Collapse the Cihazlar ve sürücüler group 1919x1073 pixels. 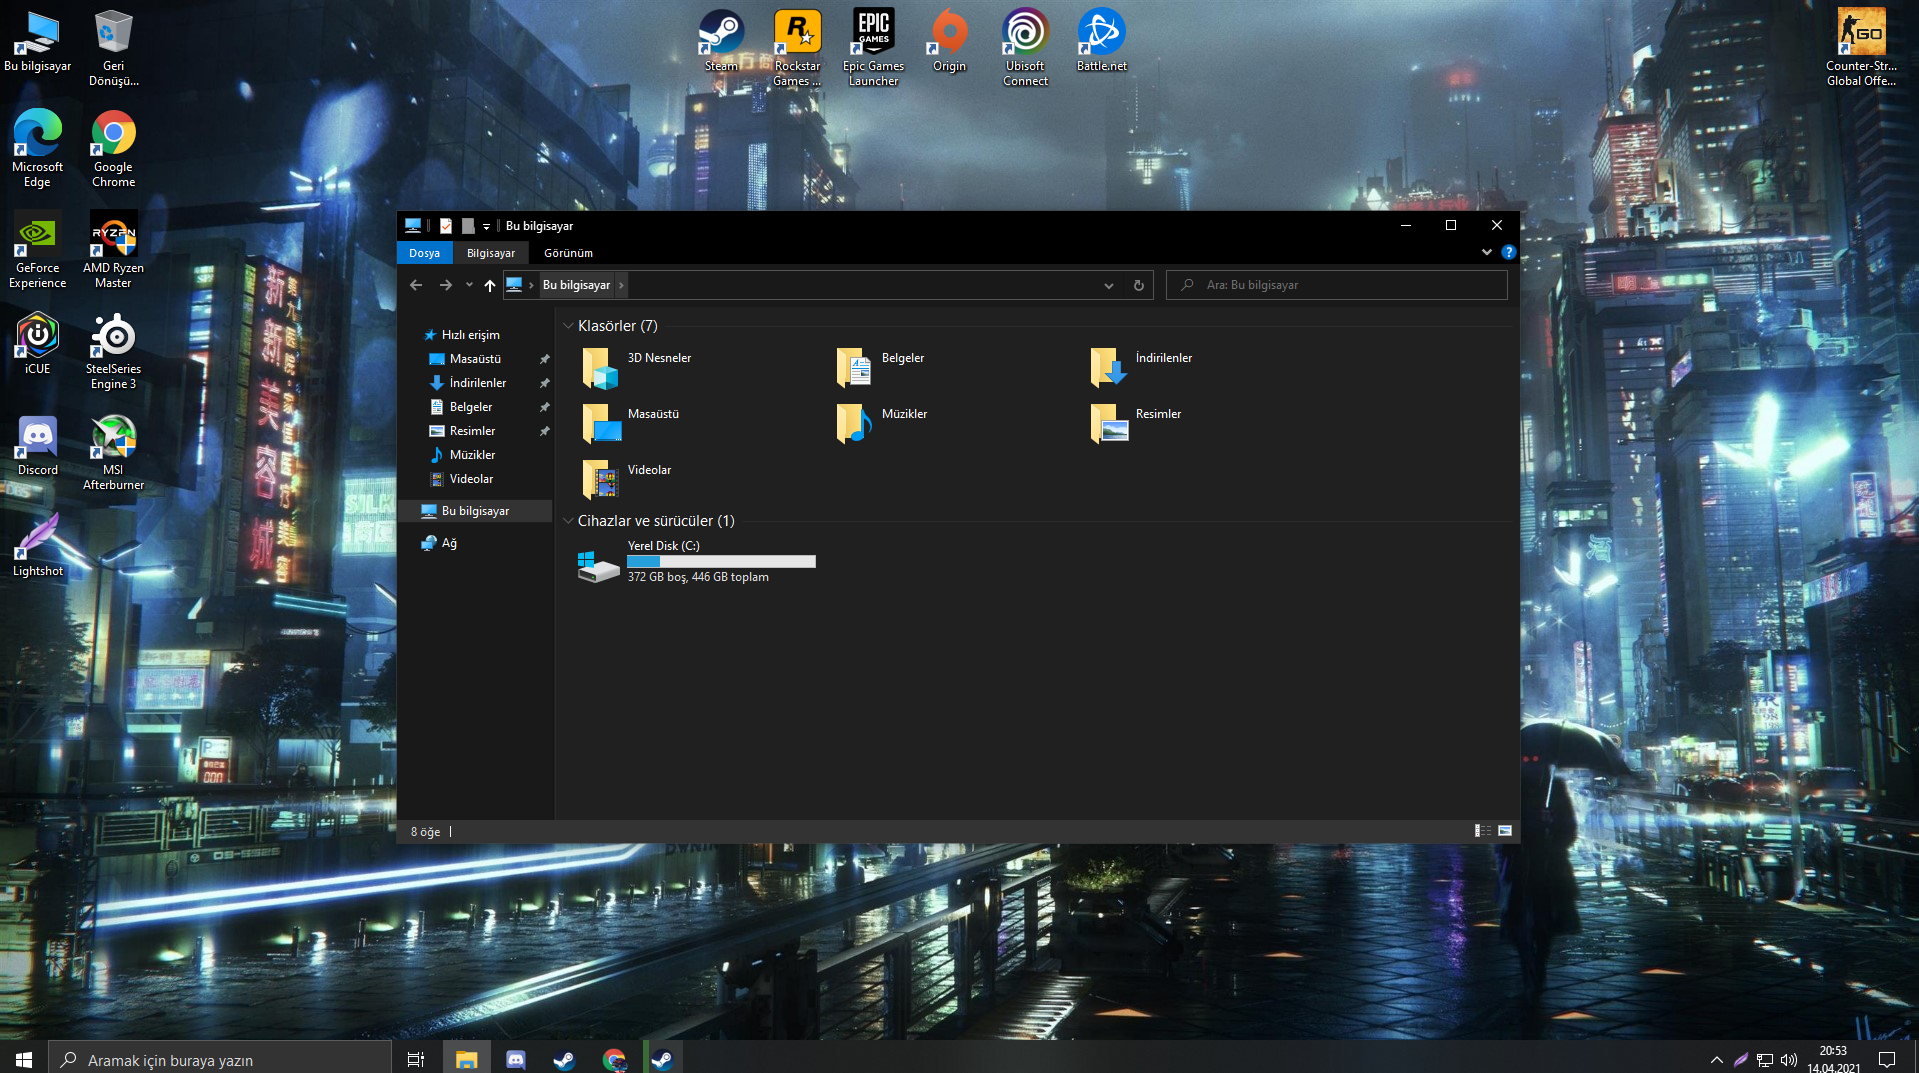(568, 521)
